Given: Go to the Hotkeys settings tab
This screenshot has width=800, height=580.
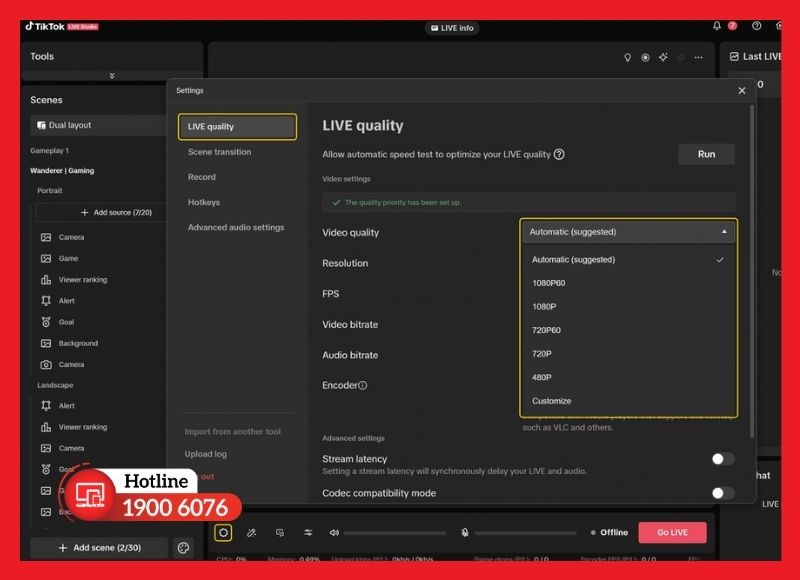Looking at the screenshot, I should click(204, 203).
